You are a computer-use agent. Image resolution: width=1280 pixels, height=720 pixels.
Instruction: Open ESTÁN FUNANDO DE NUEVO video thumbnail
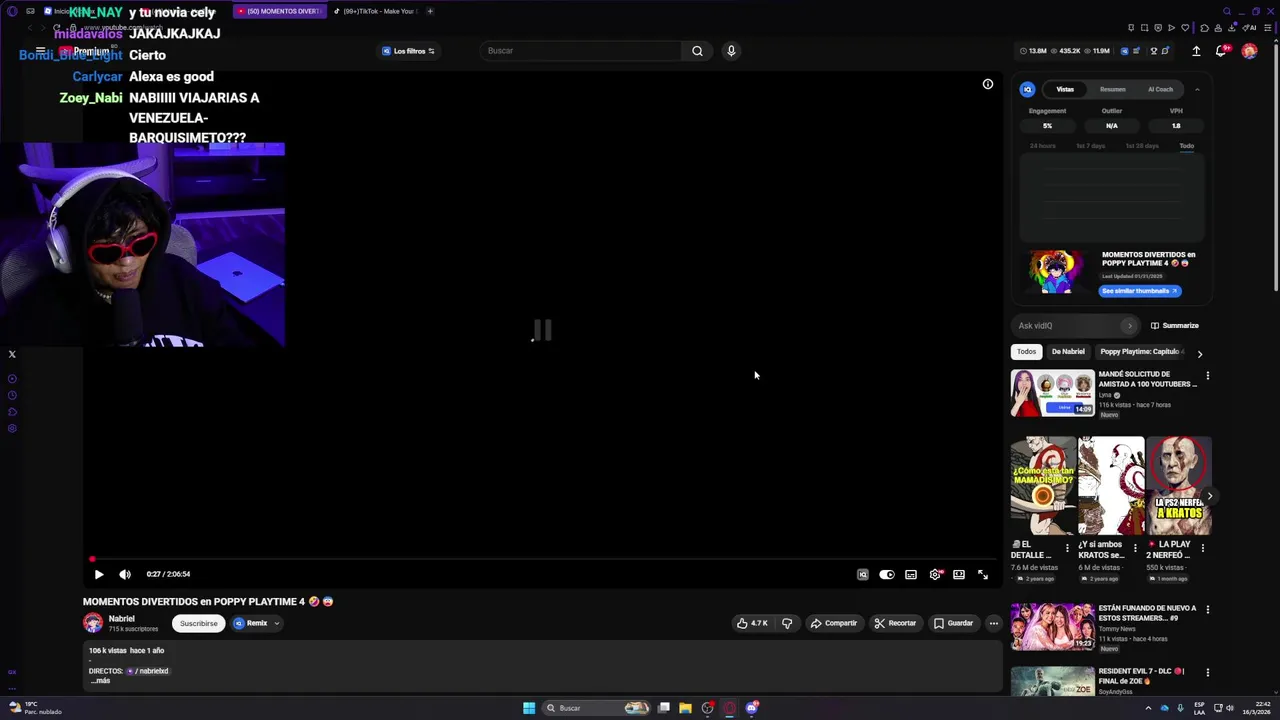(1052, 626)
